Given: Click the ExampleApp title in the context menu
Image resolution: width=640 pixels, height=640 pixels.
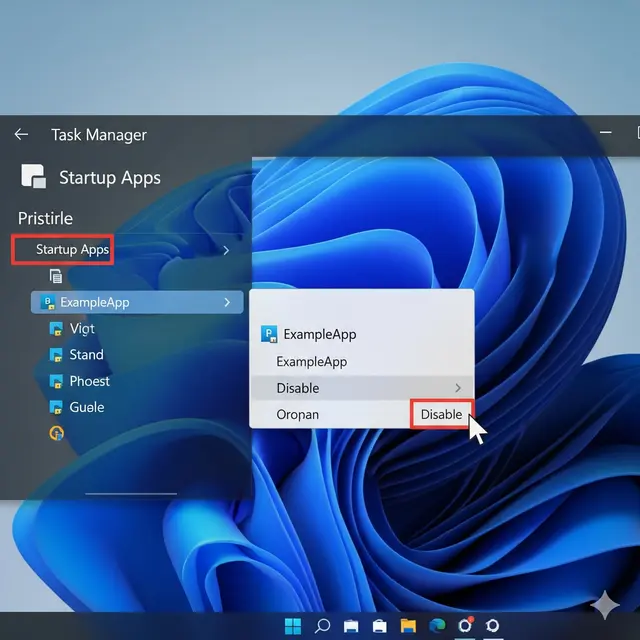Looking at the screenshot, I should [x=320, y=335].
